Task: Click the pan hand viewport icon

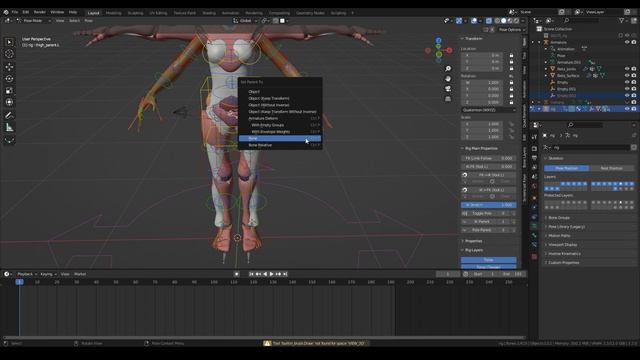Action: click(x=448, y=78)
